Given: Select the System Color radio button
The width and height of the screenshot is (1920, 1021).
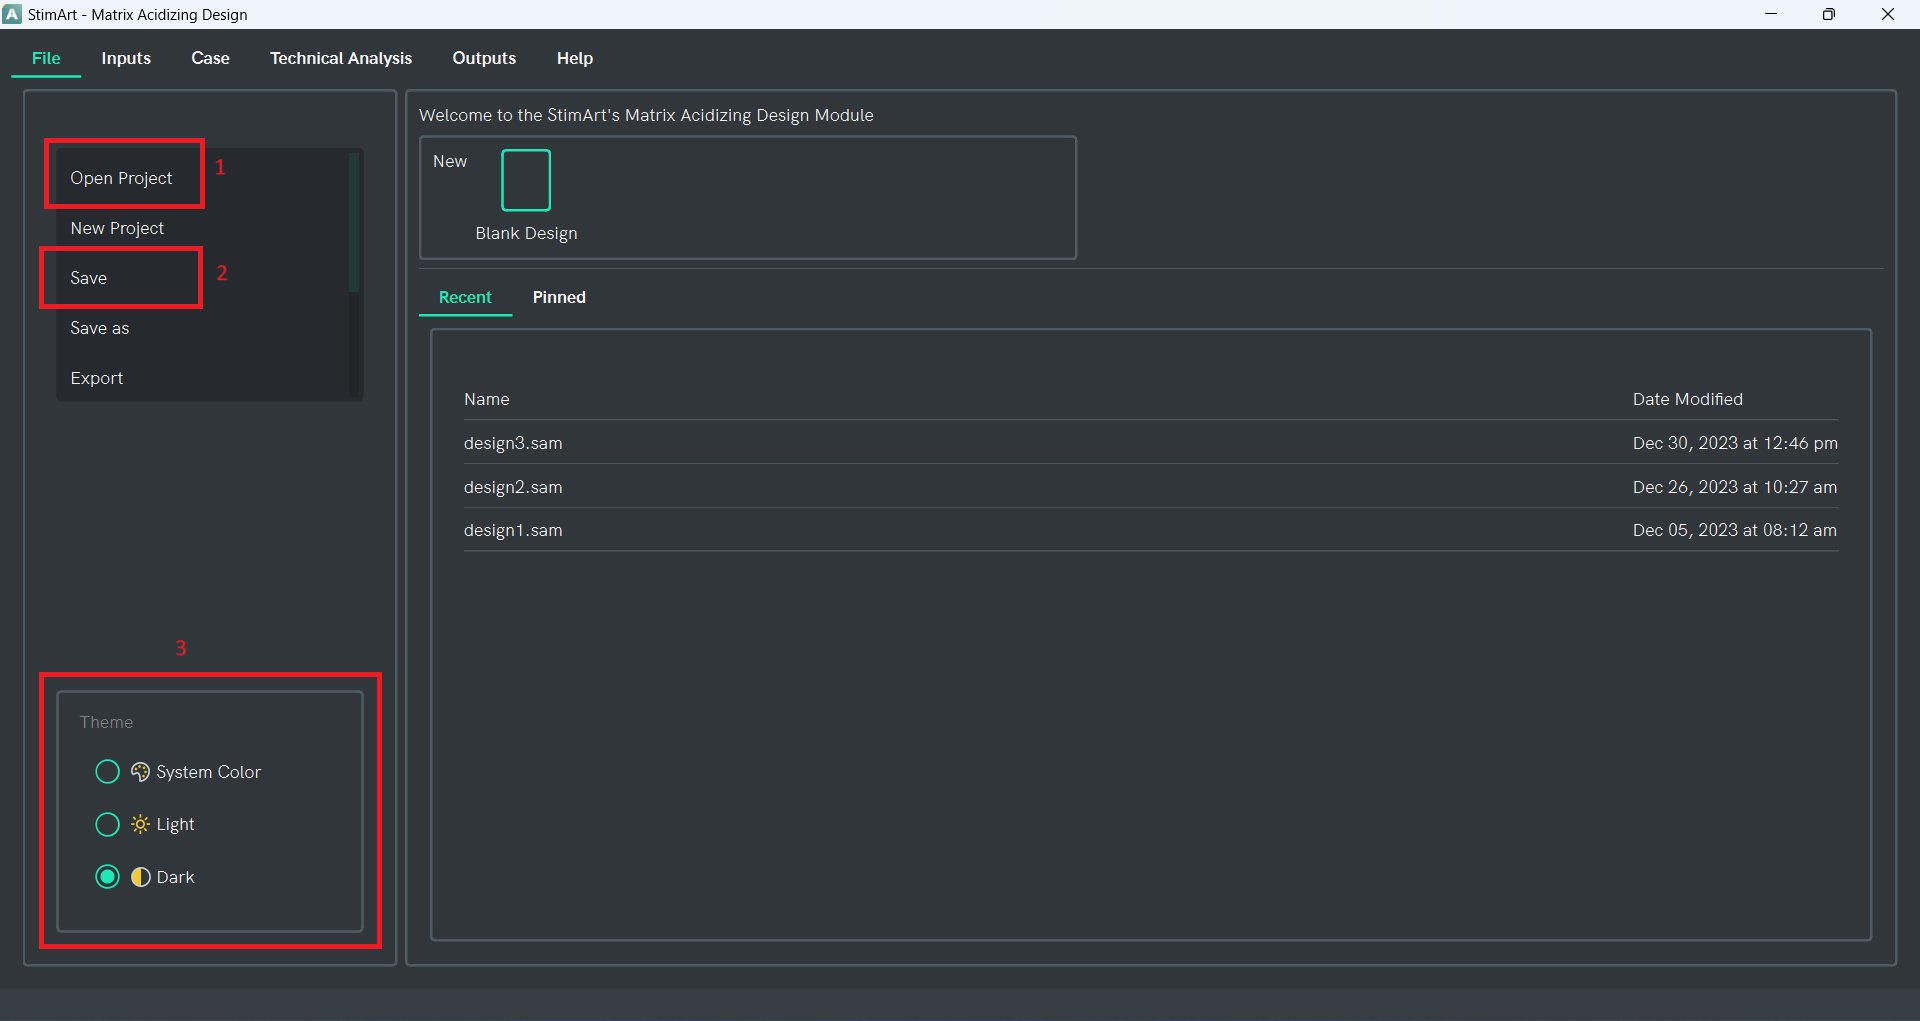Looking at the screenshot, I should 107,772.
